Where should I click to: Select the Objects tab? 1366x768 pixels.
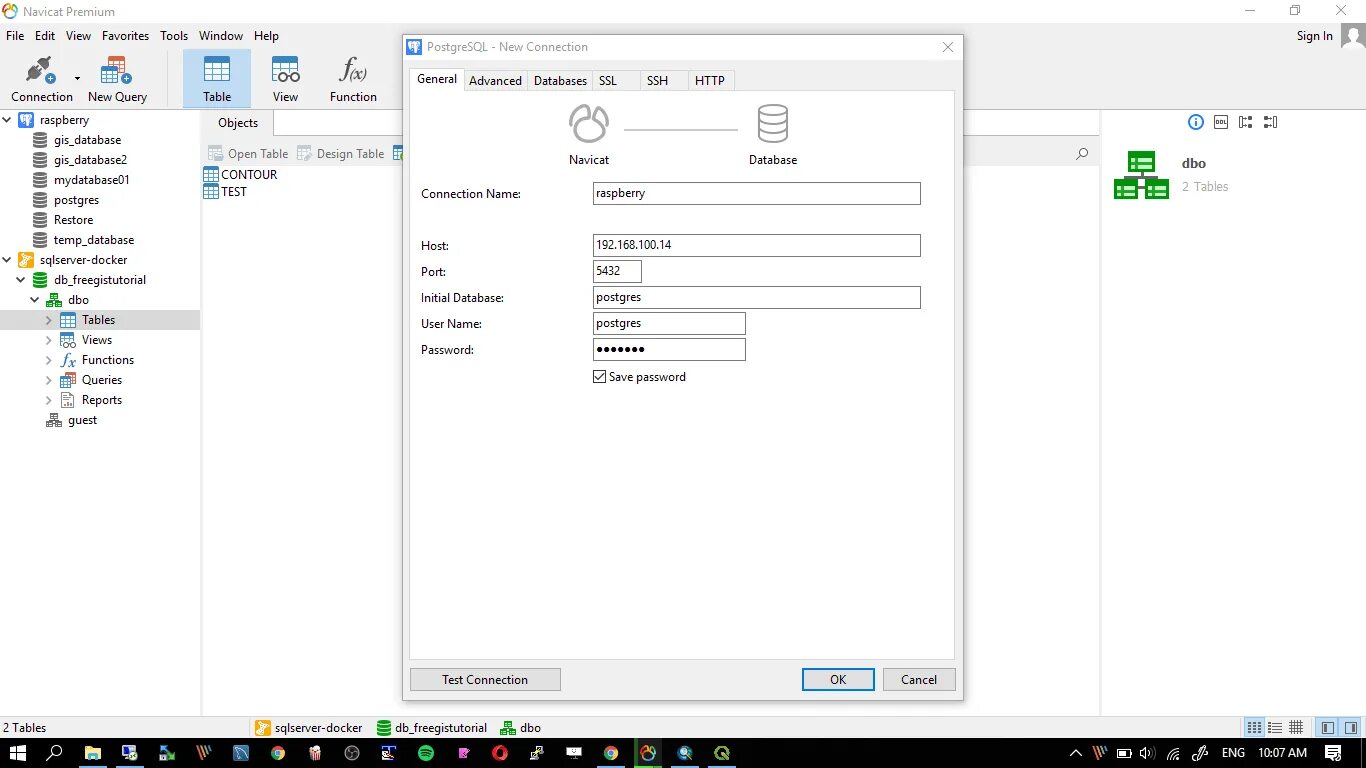tap(238, 123)
